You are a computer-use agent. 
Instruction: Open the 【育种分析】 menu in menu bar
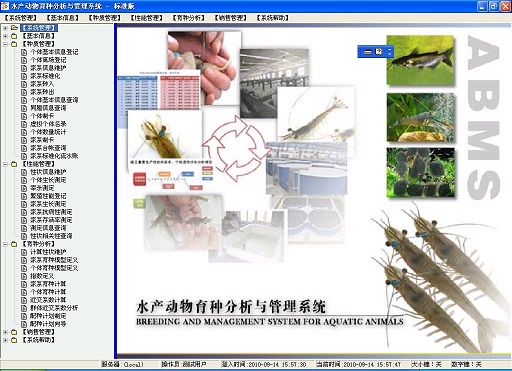(188, 18)
